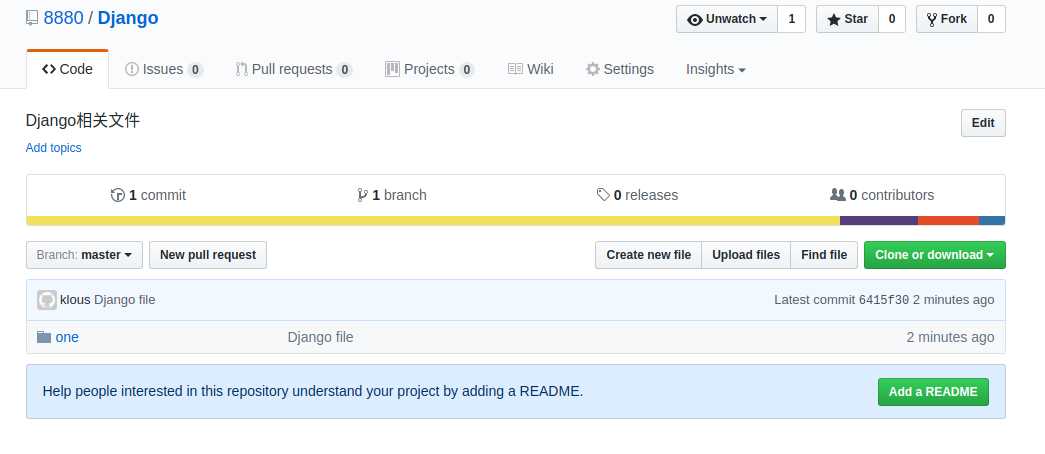Viewport: 1045px width, 454px height.
Task: Click the klous avatar thumbnail
Action: click(47, 300)
